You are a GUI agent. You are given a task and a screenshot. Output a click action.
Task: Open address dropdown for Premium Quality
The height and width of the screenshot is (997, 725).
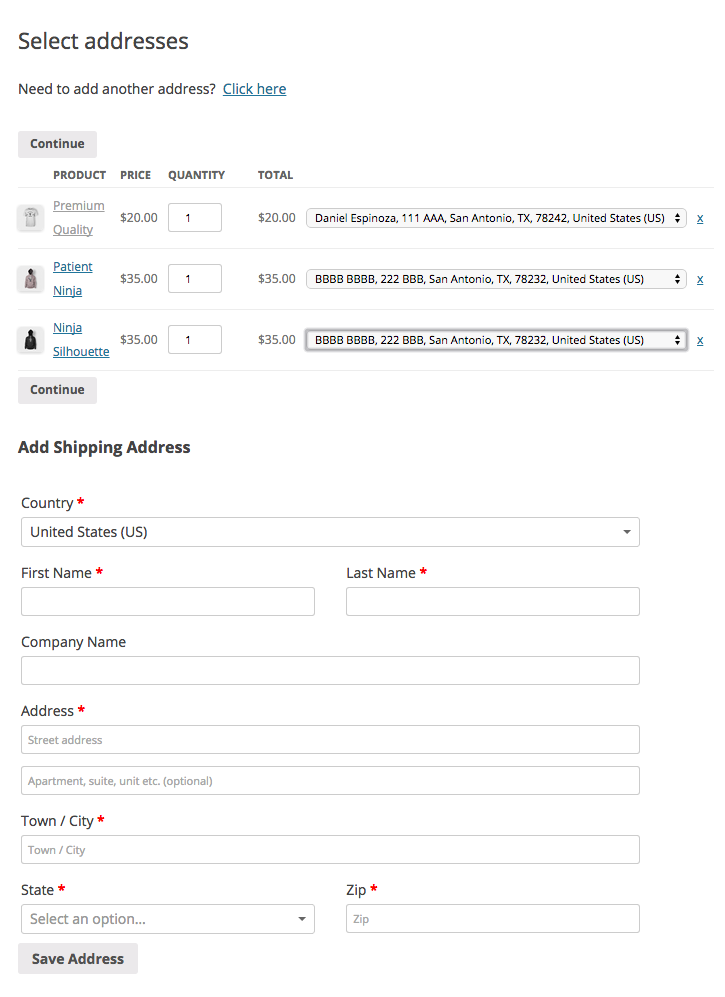click(x=496, y=218)
